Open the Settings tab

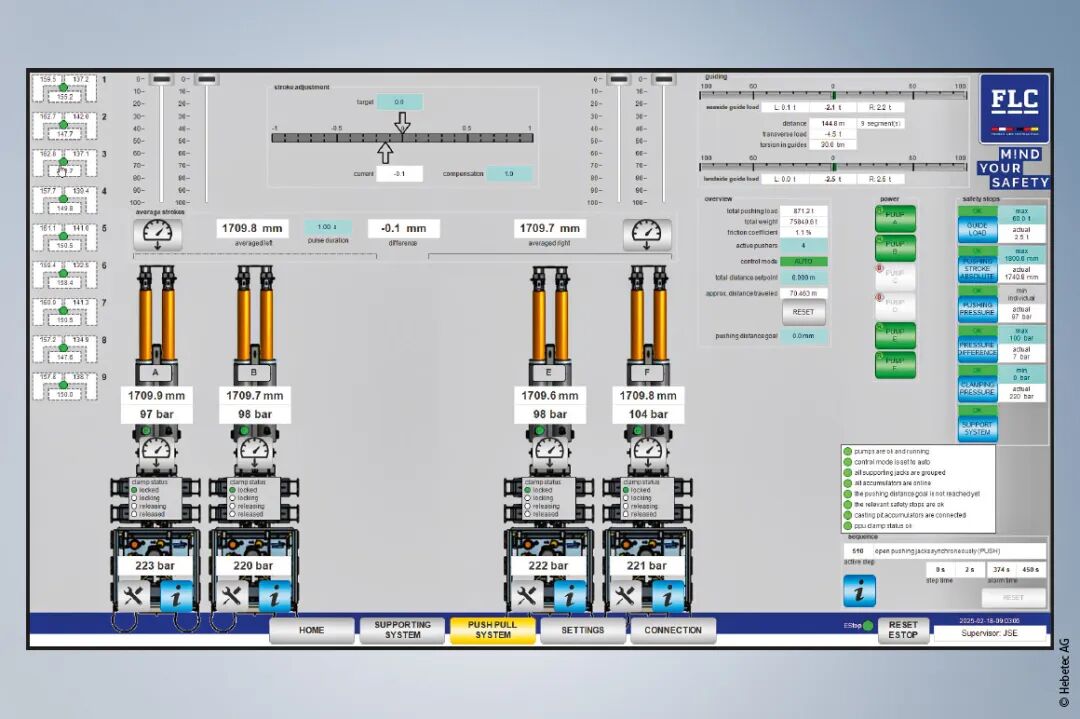click(x=582, y=630)
